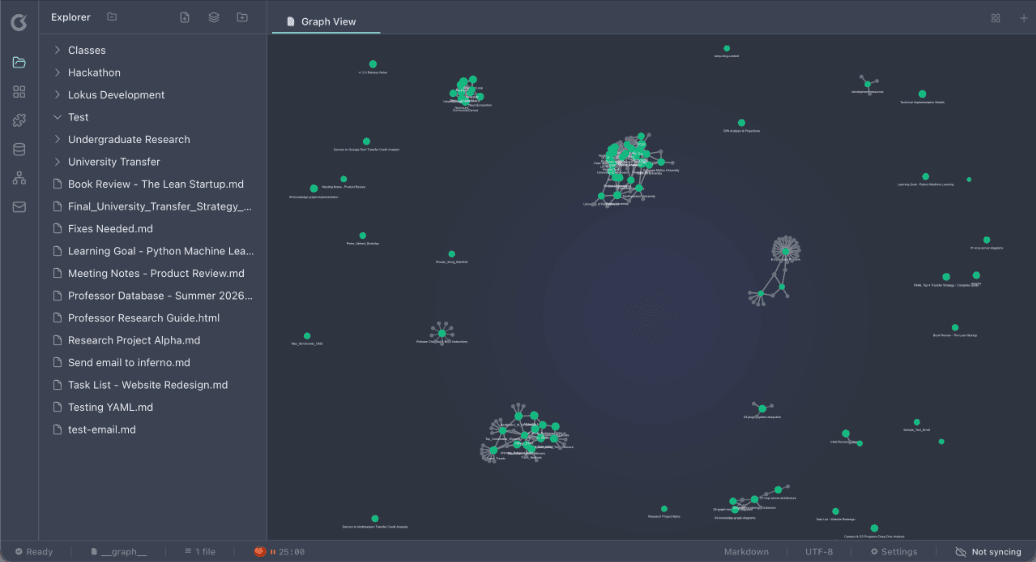Viewport: 1036px width, 562px height.
Task: Open the mail sidebar icon
Action: [x=19, y=207]
